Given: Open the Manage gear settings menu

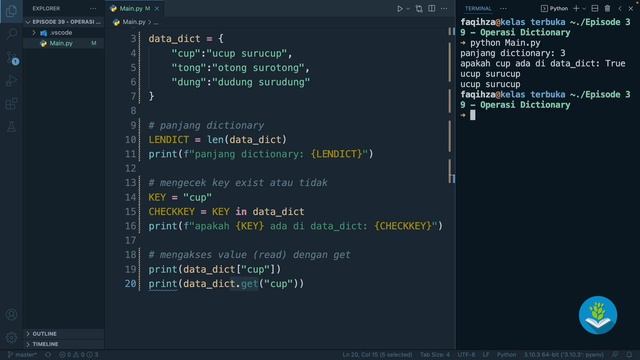Looking at the screenshot, I should pyautogui.click(x=11, y=338).
